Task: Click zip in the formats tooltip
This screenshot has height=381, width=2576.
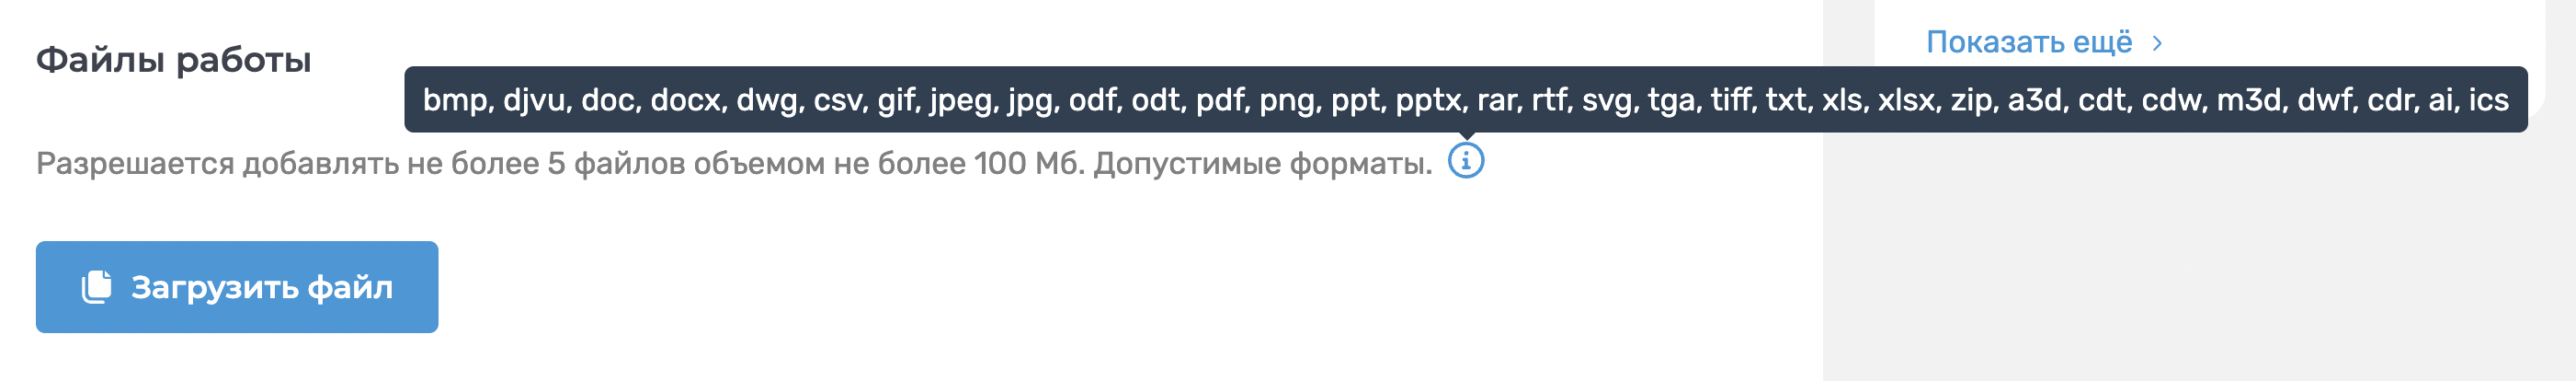Action: (1971, 100)
